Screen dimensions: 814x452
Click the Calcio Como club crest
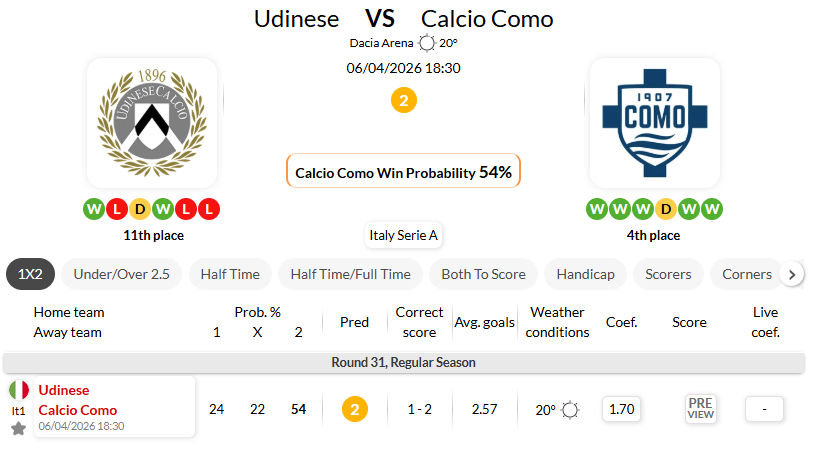click(654, 124)
